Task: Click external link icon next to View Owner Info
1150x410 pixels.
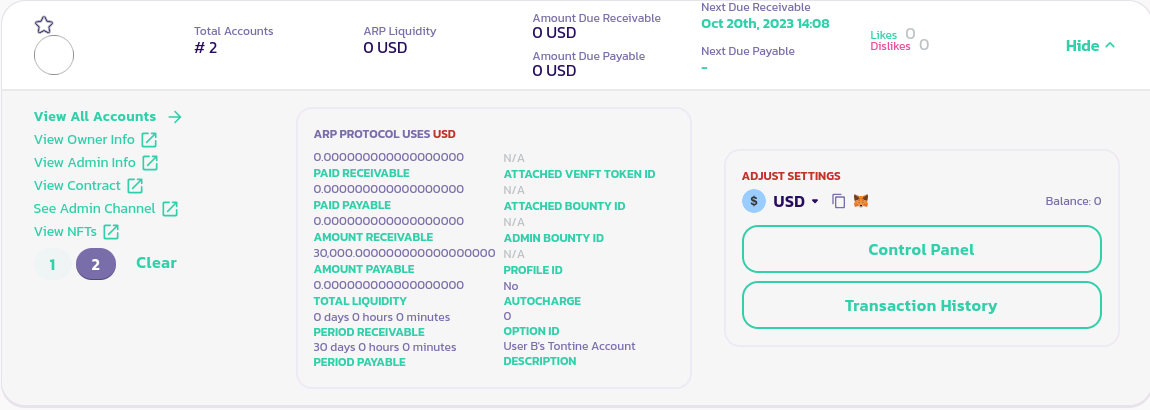Action: pos(149,139)
